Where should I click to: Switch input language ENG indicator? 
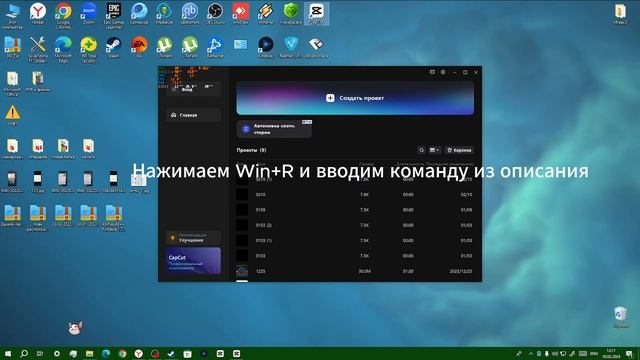[594, 353]
